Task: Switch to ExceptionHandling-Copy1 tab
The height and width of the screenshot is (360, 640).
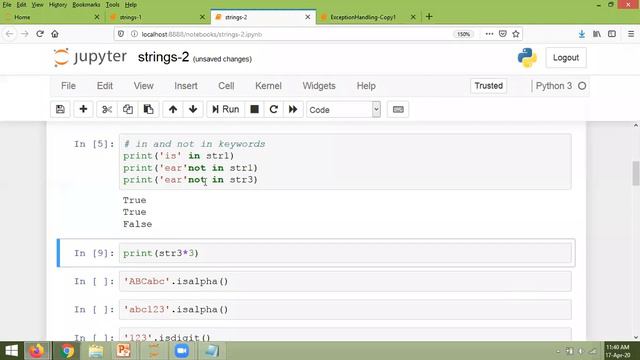Action: point(368,17)
